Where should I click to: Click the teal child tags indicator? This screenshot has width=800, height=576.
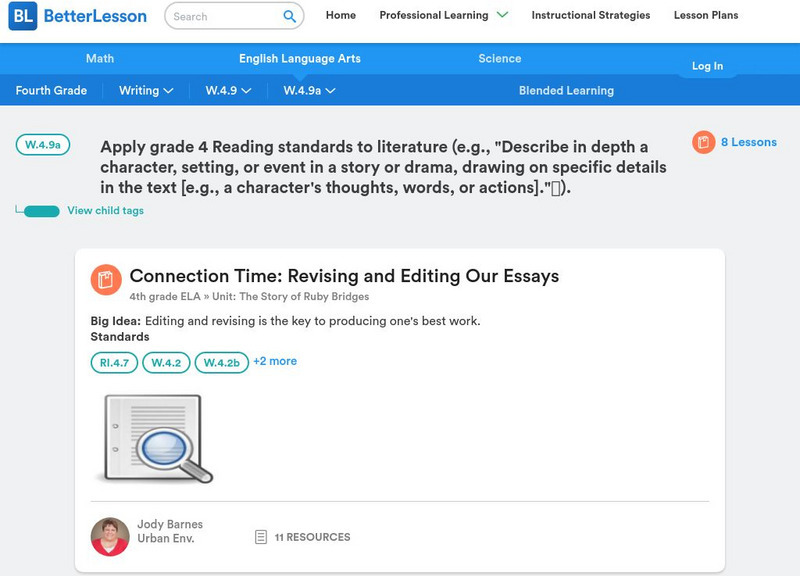(41, 211)
